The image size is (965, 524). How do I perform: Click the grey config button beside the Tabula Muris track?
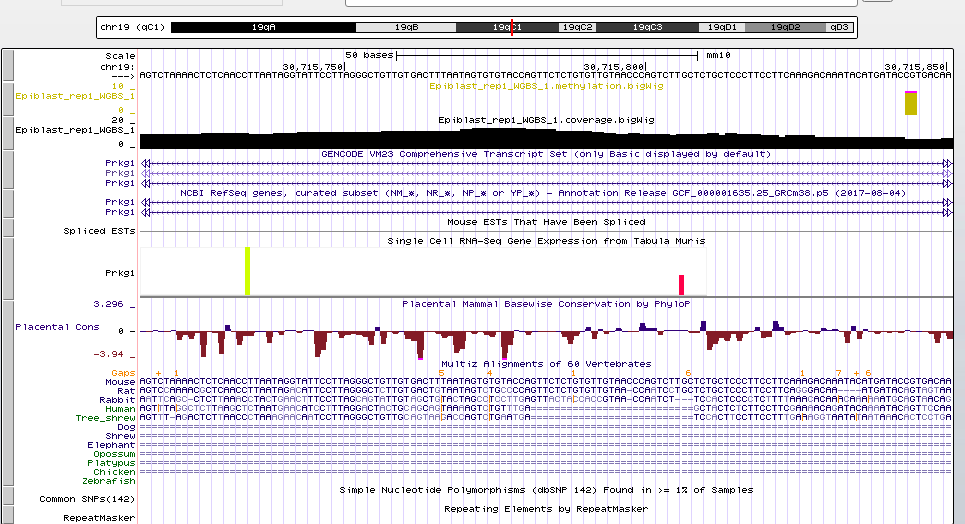tap(7, 268)
